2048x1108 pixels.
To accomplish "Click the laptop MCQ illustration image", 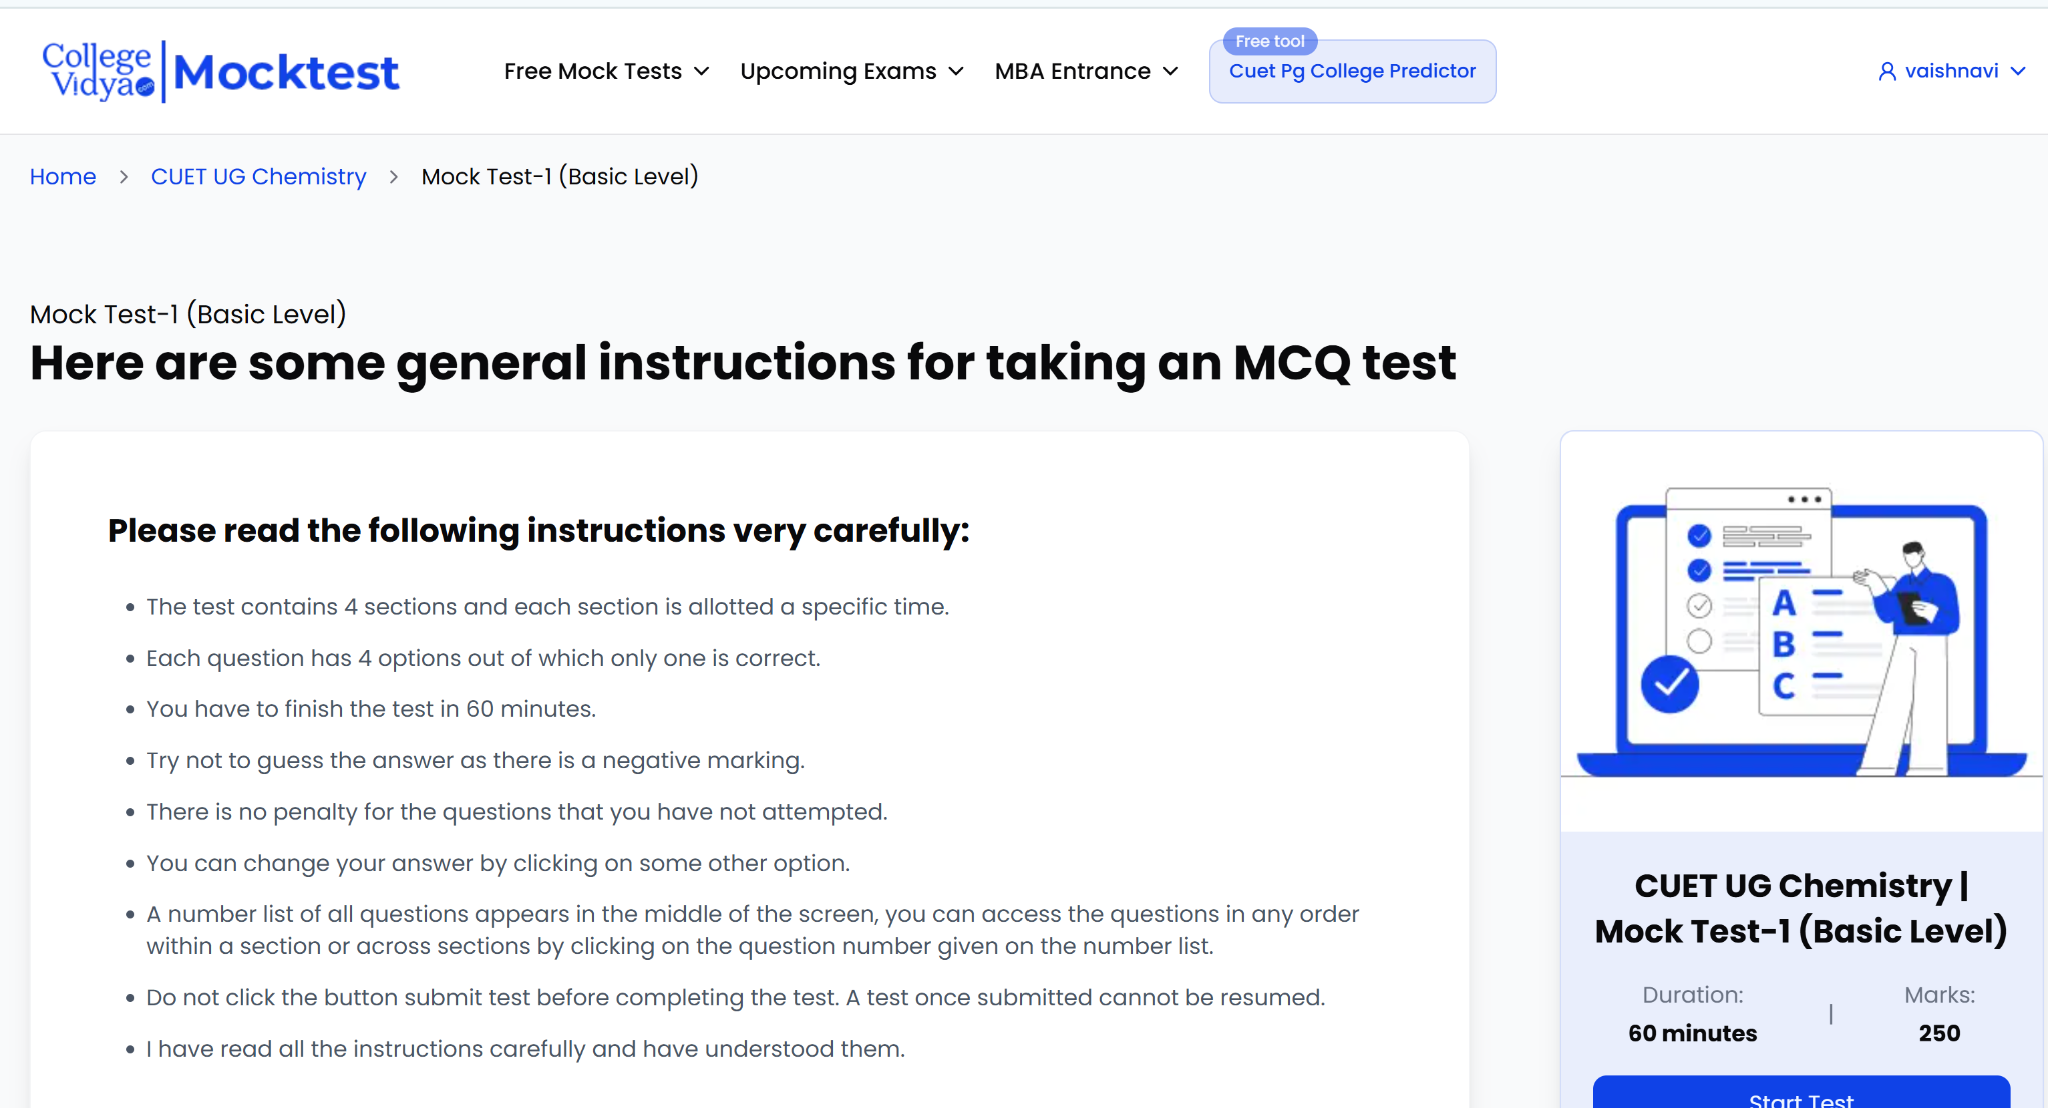I will coord(1801,632).
